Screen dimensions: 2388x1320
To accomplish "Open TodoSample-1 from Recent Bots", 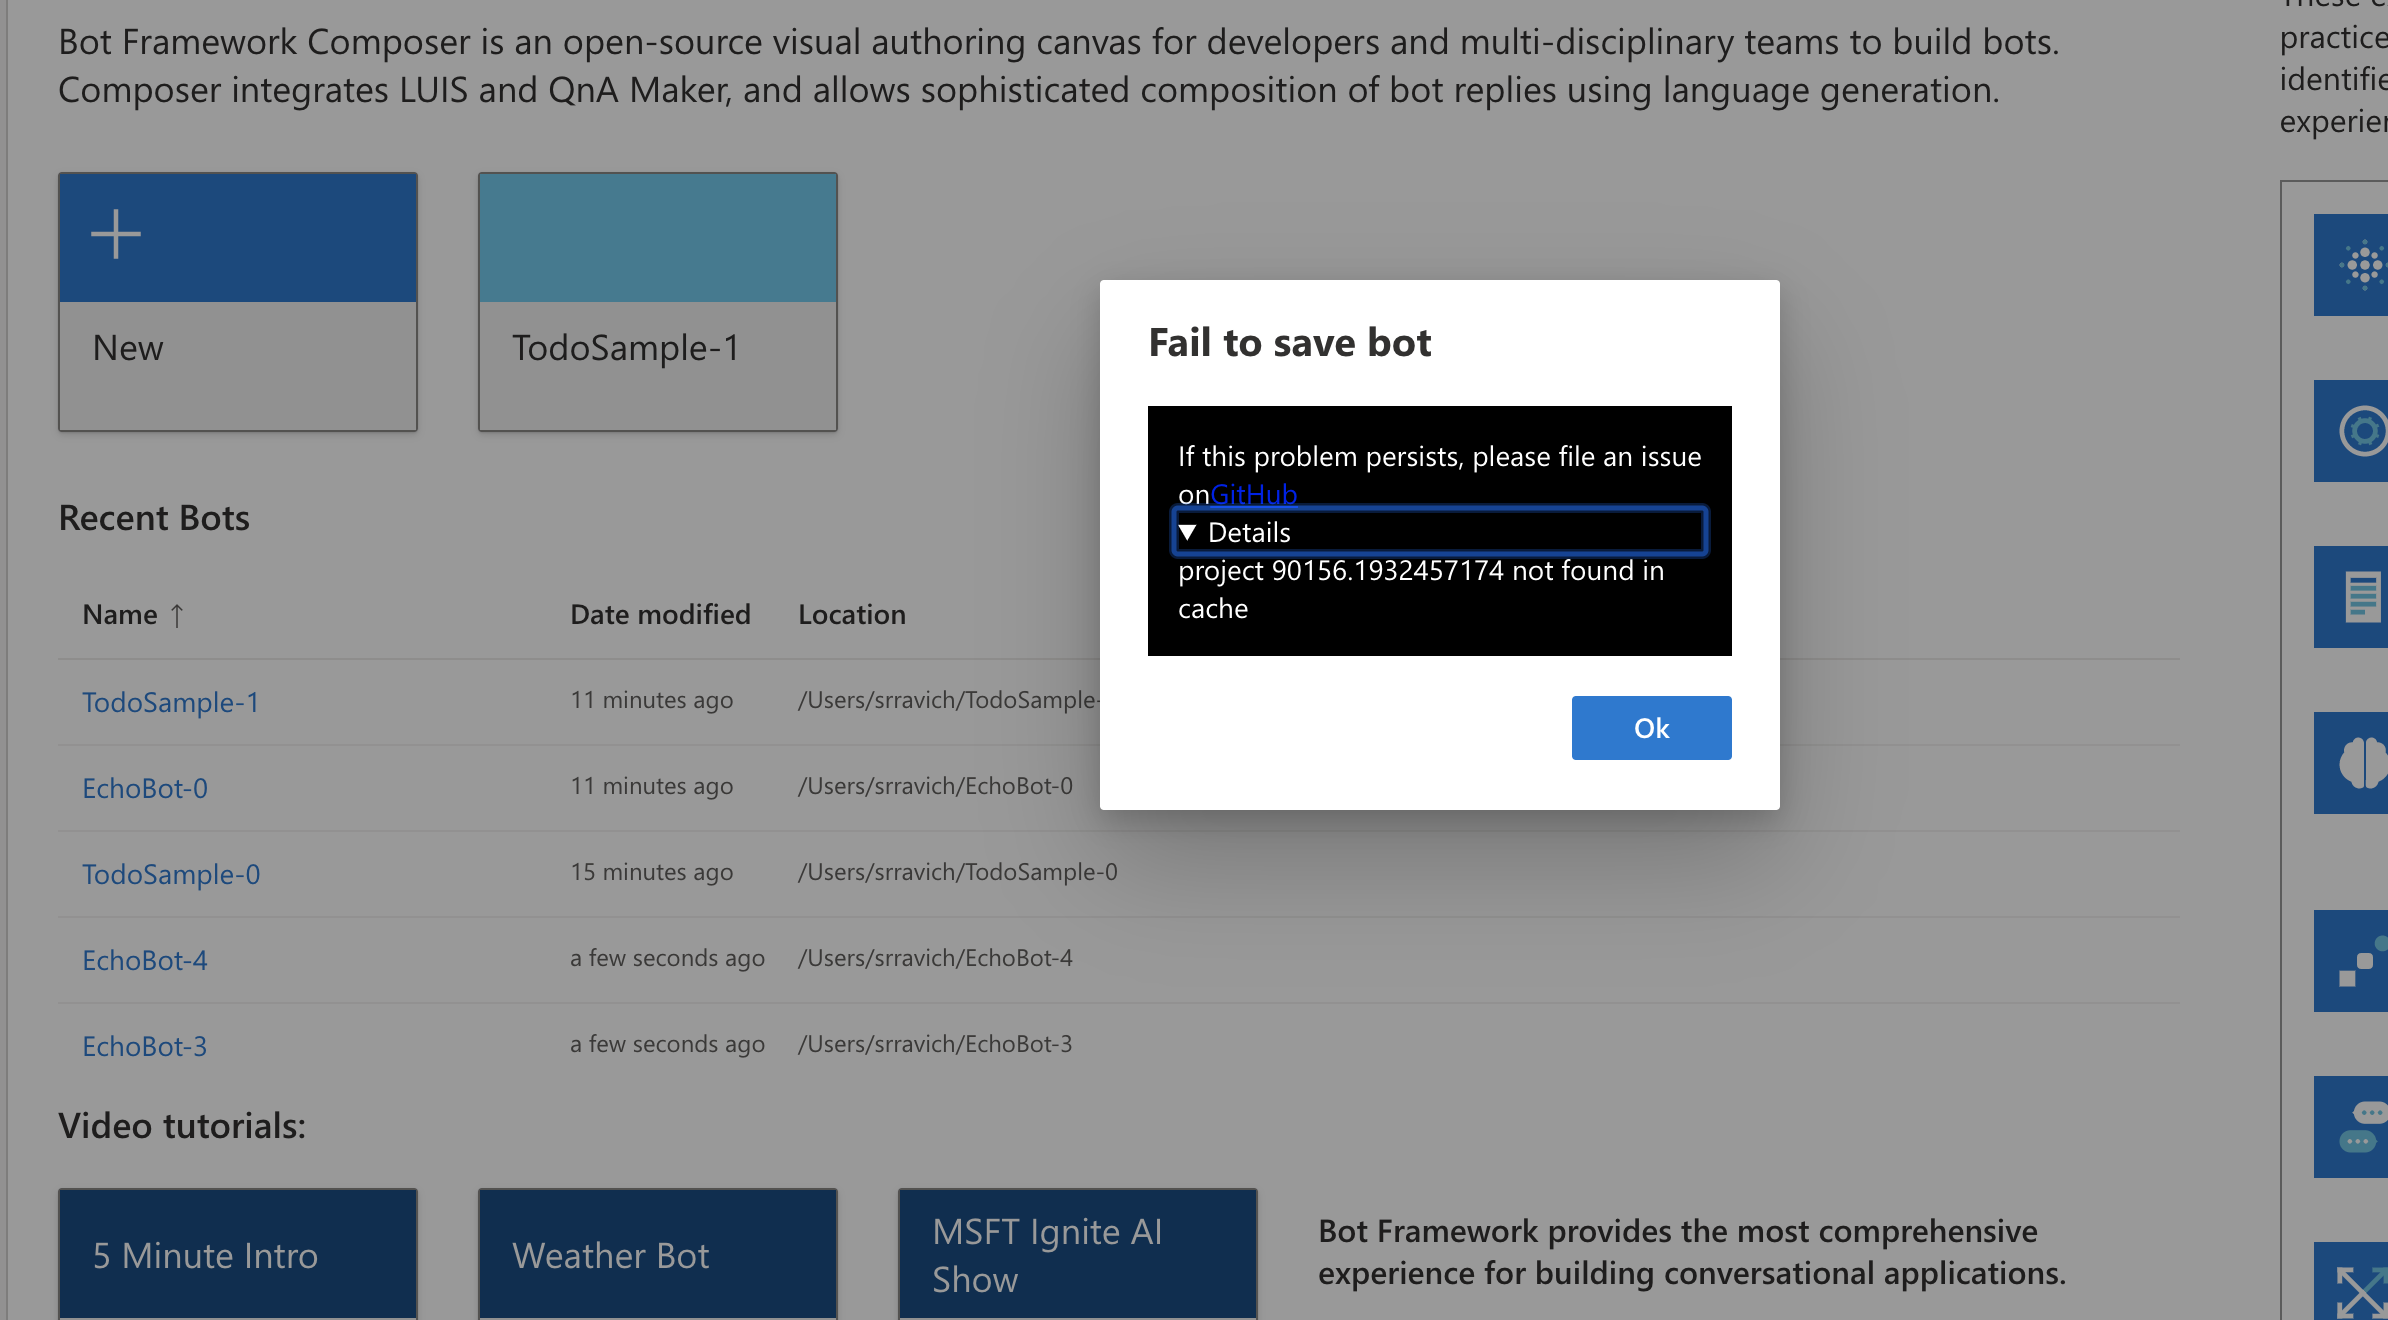I will [170, 701].
